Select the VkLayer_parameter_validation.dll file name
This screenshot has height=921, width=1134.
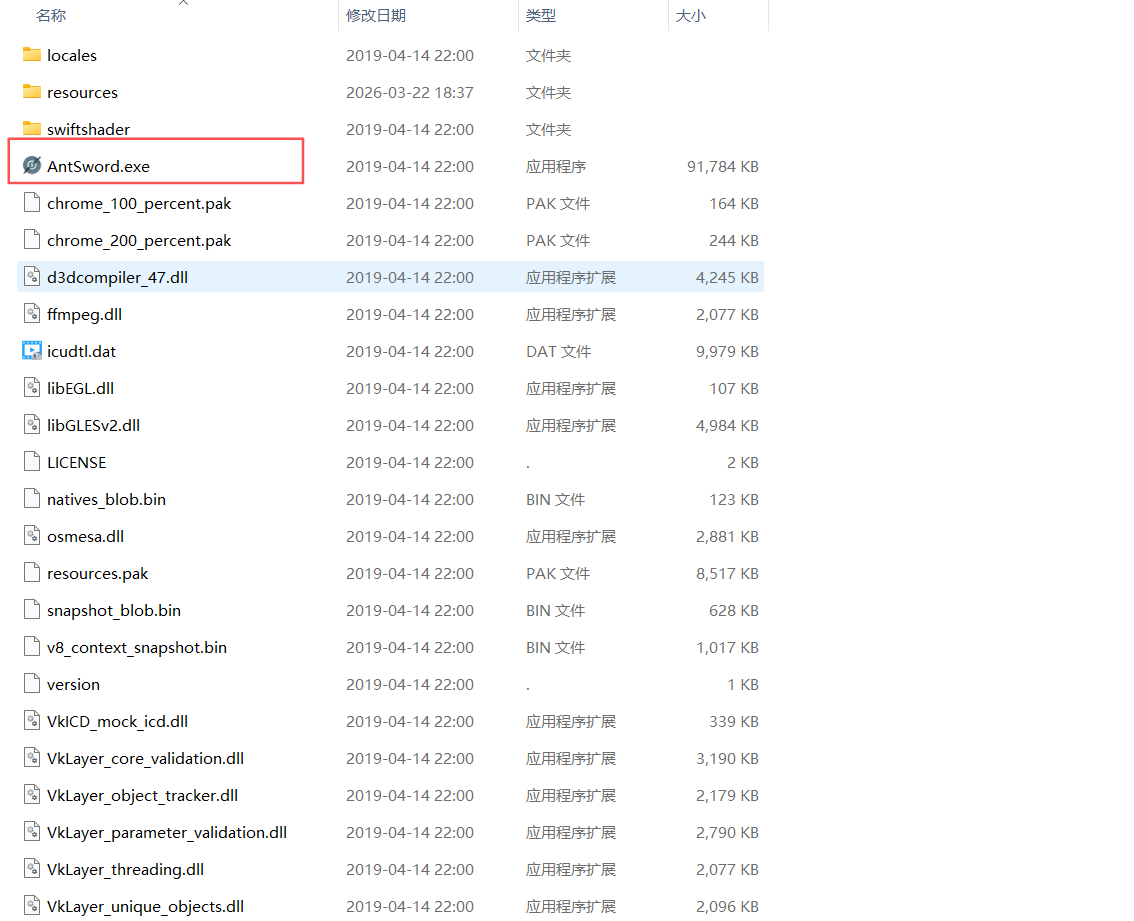167,833
